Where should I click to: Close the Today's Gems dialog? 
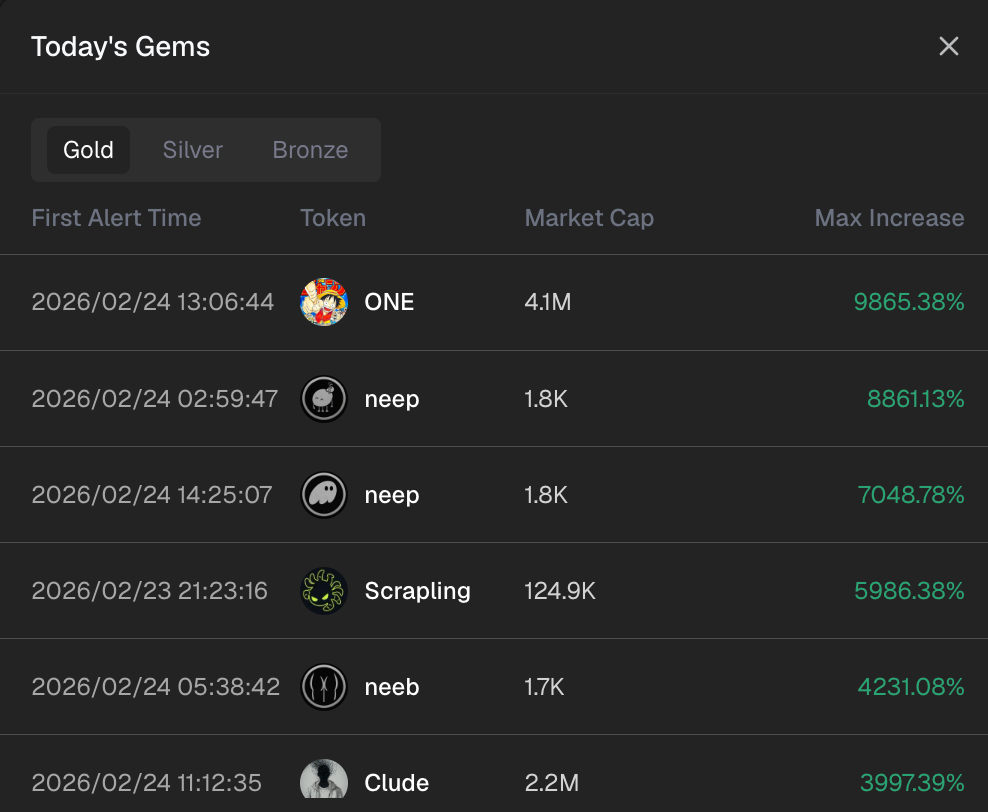tap(948, 46)
